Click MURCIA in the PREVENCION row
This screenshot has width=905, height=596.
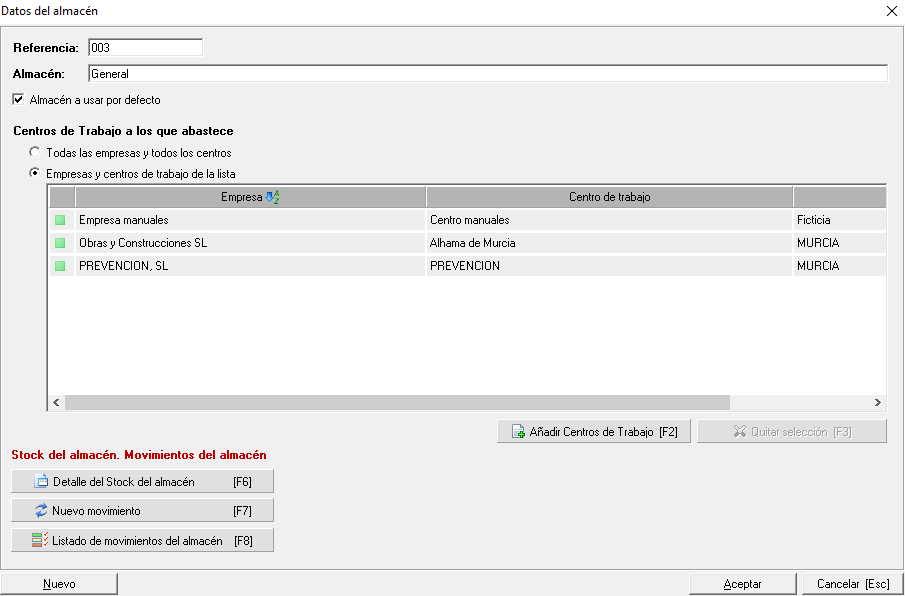tap(840, 266)
